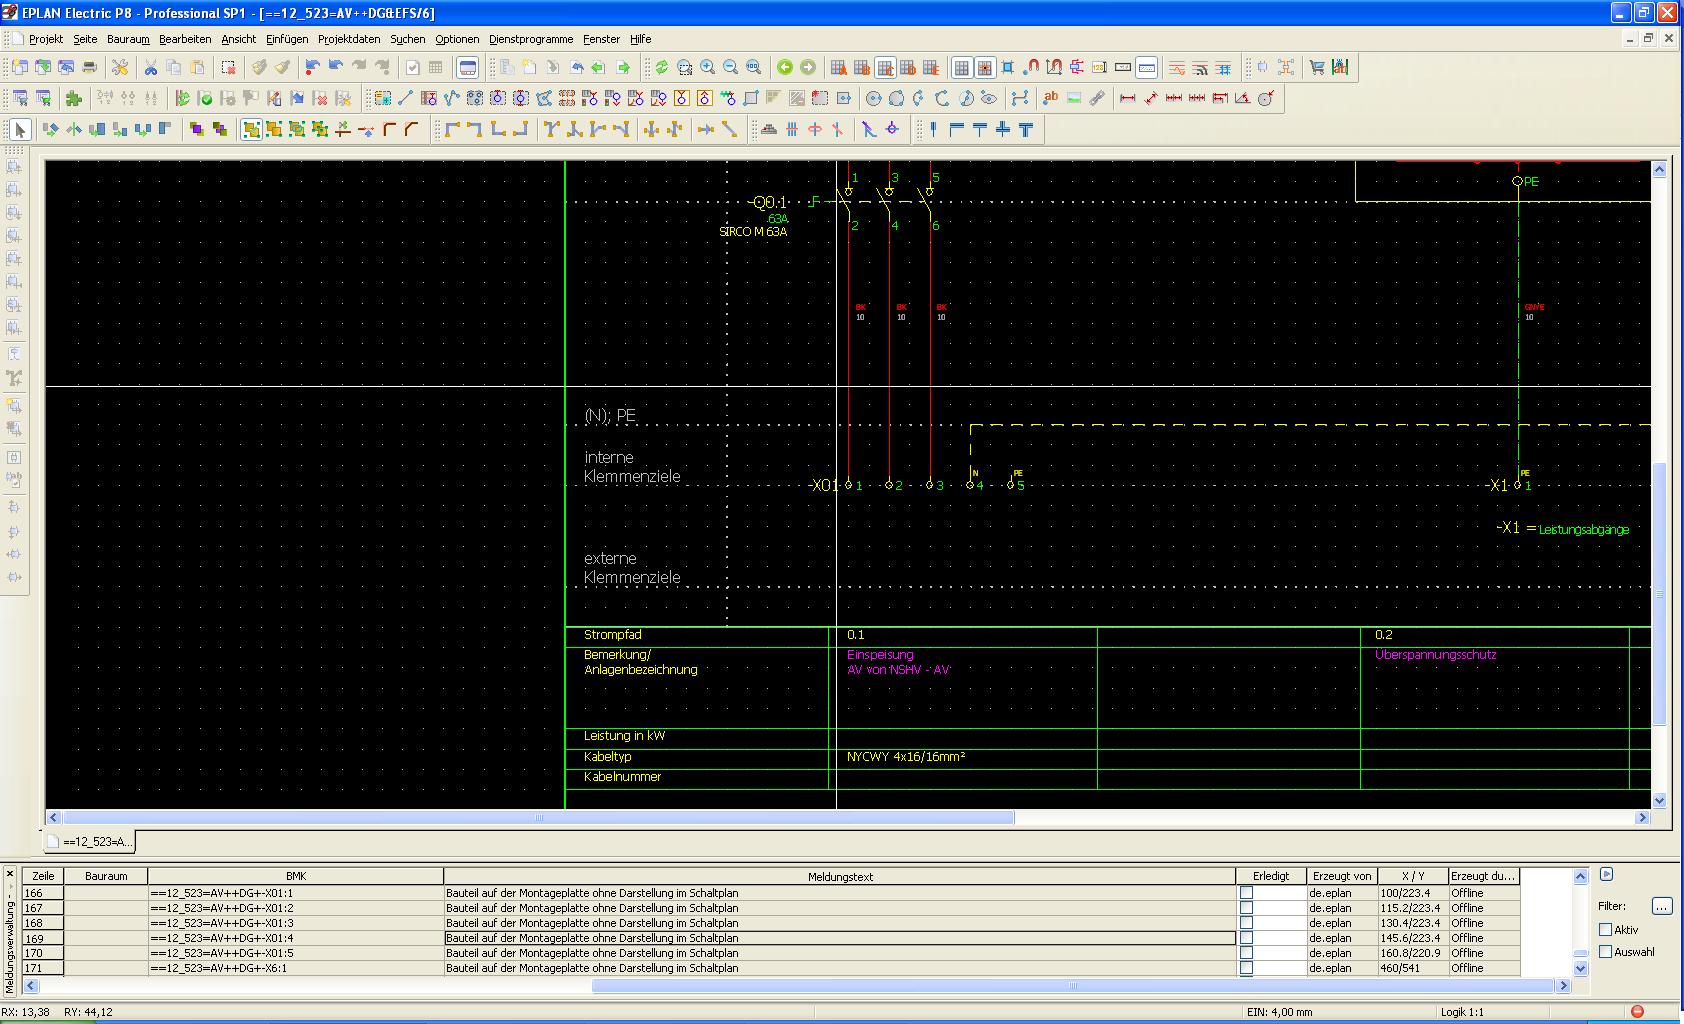The width and height of the screenshot is (1684, 1024).
Task: Insert an image with the picture icon
Action: [x=1073, y=98]
